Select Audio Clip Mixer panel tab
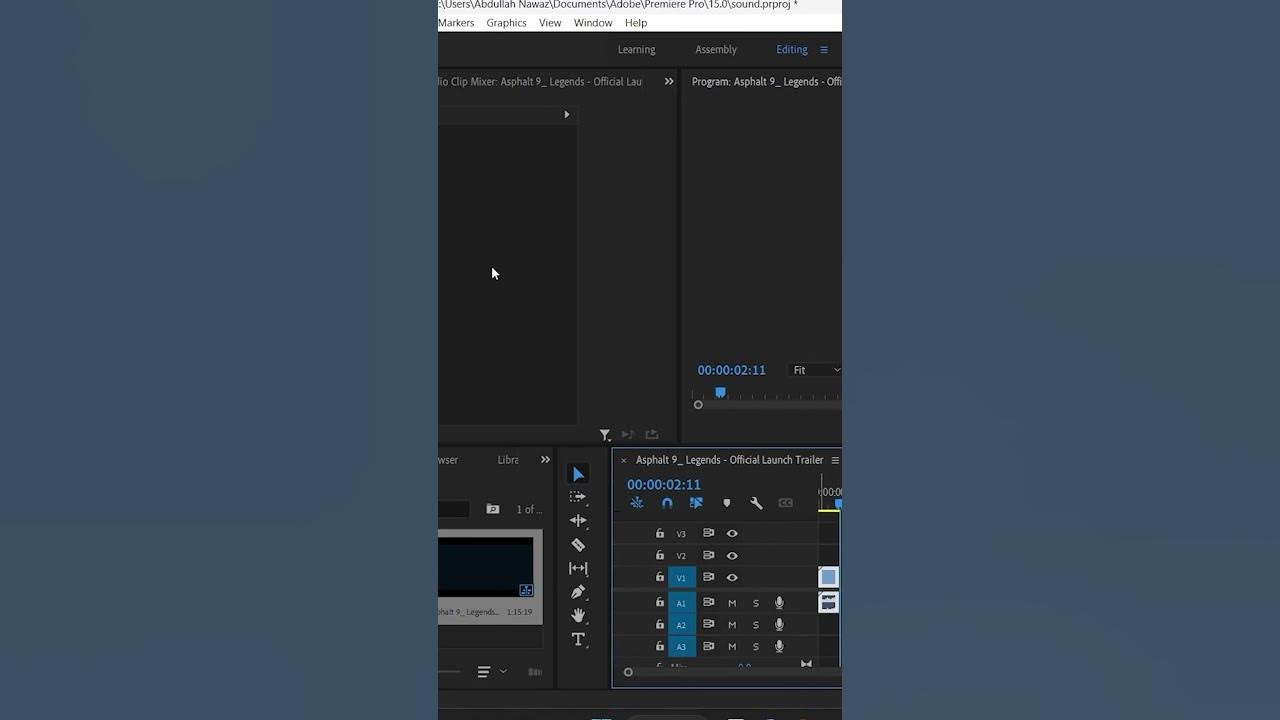The height and width of the screenshot is (720, 1280). click(x=540, y=82)
